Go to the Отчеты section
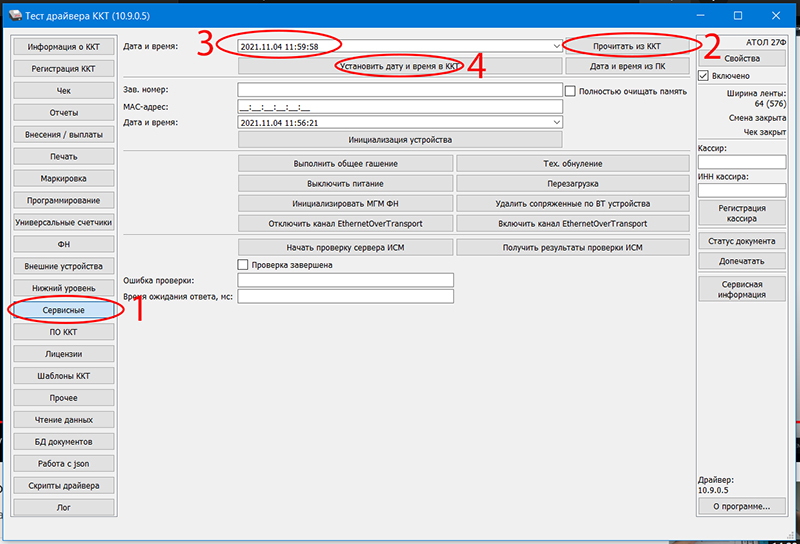 (63, 112)
